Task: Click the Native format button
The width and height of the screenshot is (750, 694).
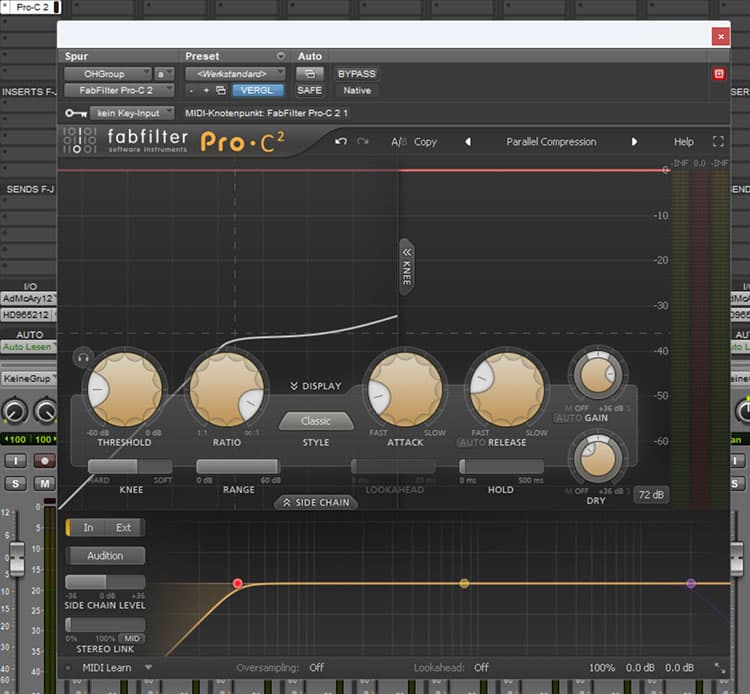Action: point(357,90)
